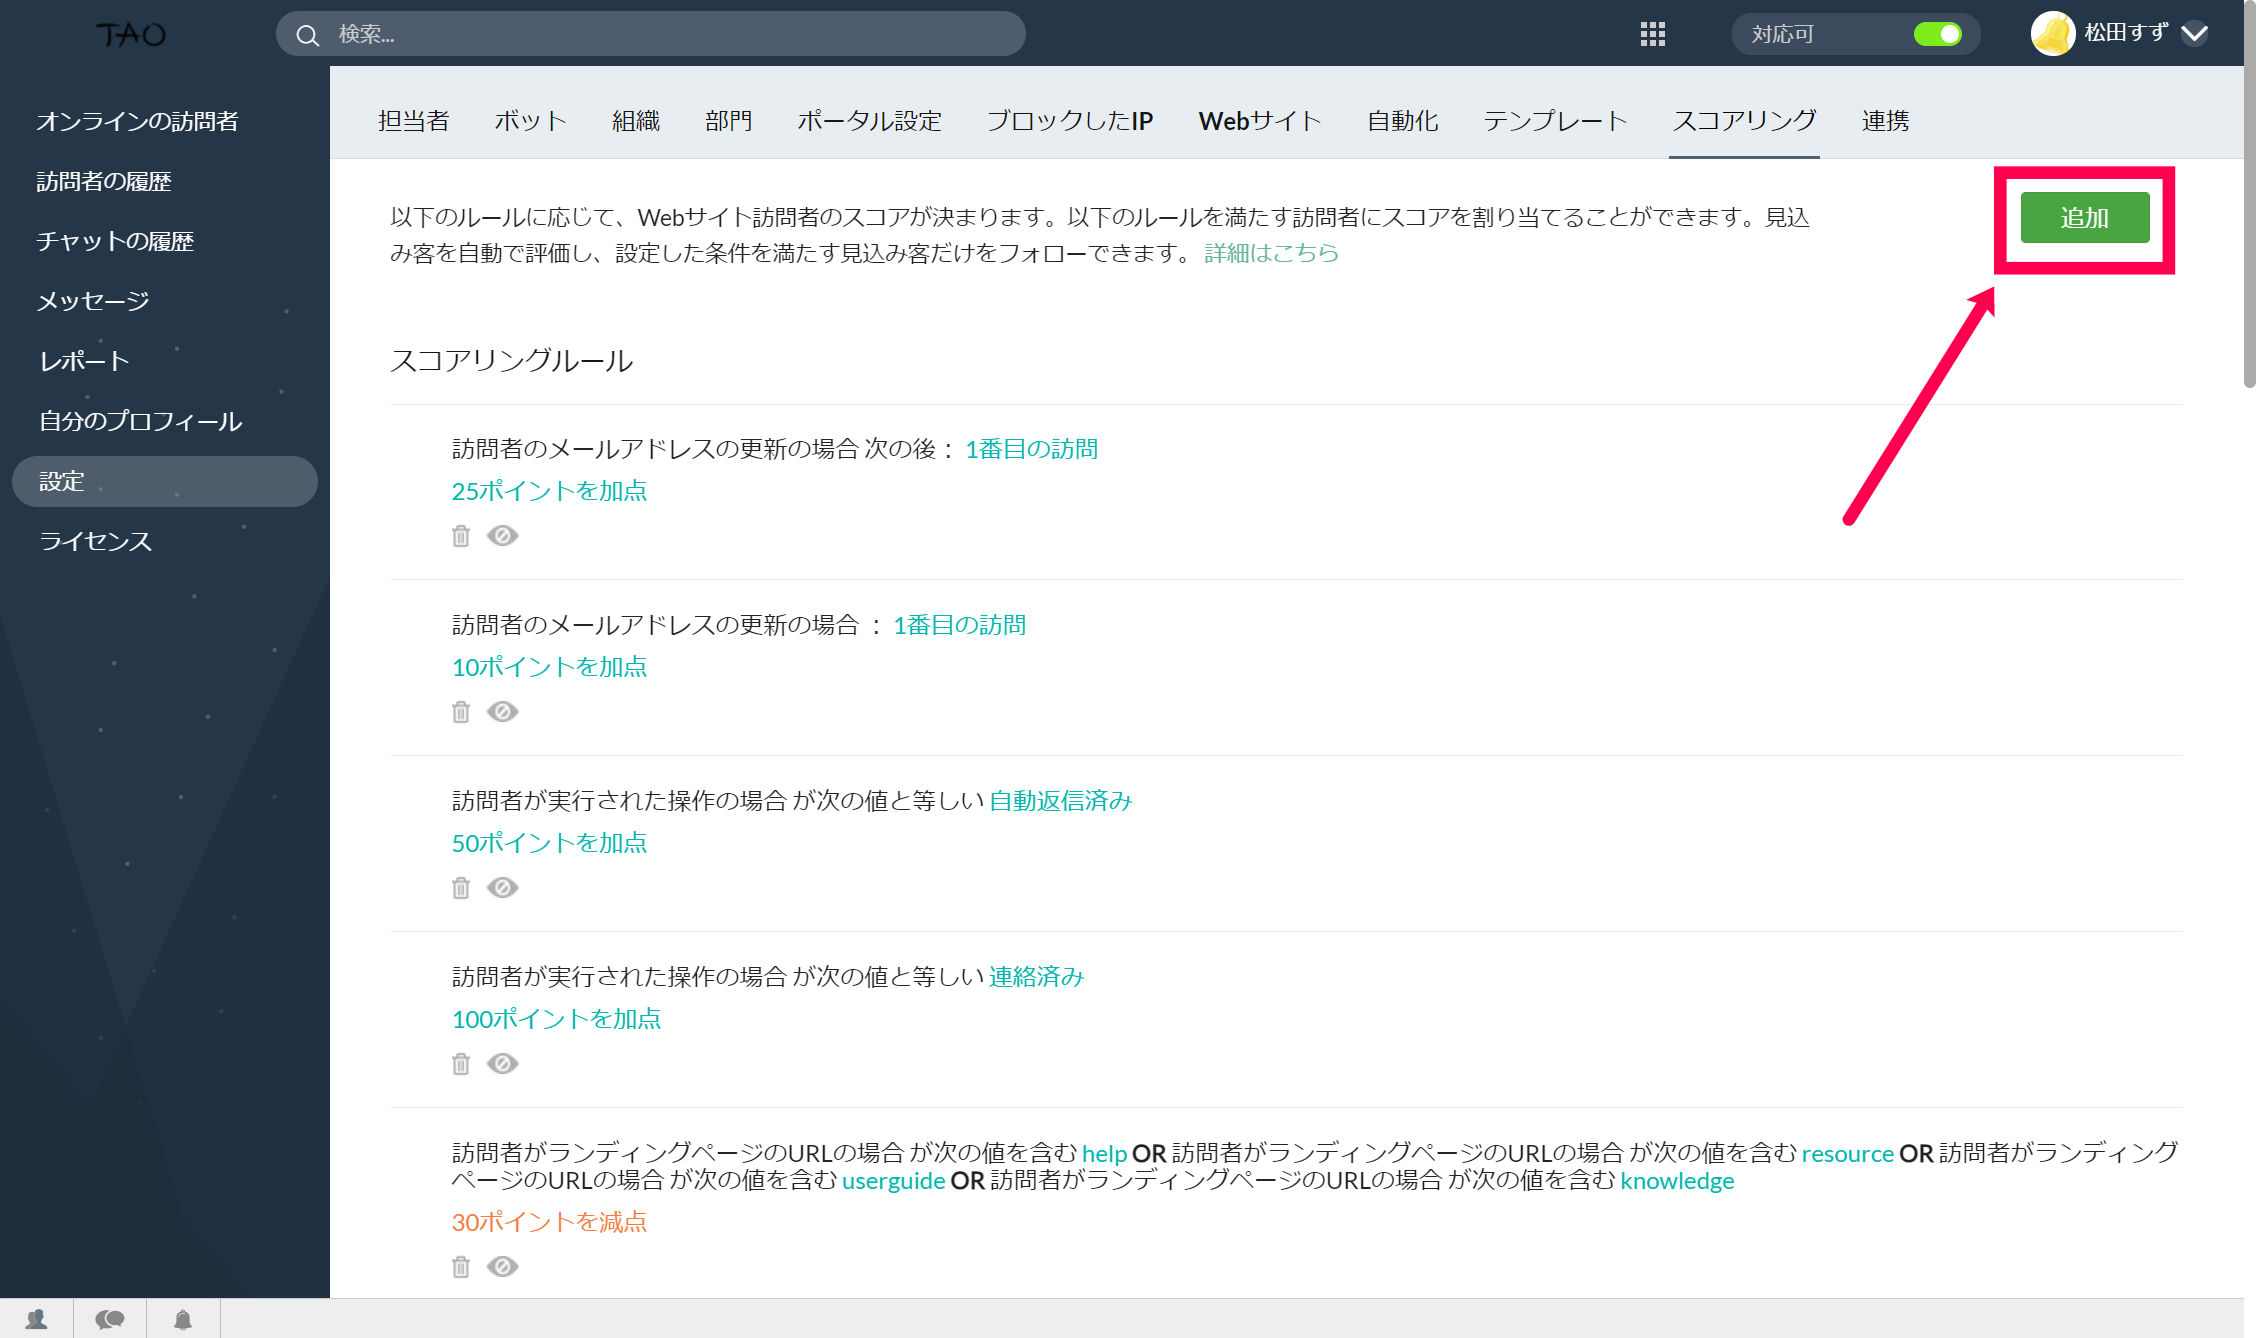Switch to the 自動化 tab
Image resolution: width=2256 pixels, height=1338 pixels.
point(1402,121)
